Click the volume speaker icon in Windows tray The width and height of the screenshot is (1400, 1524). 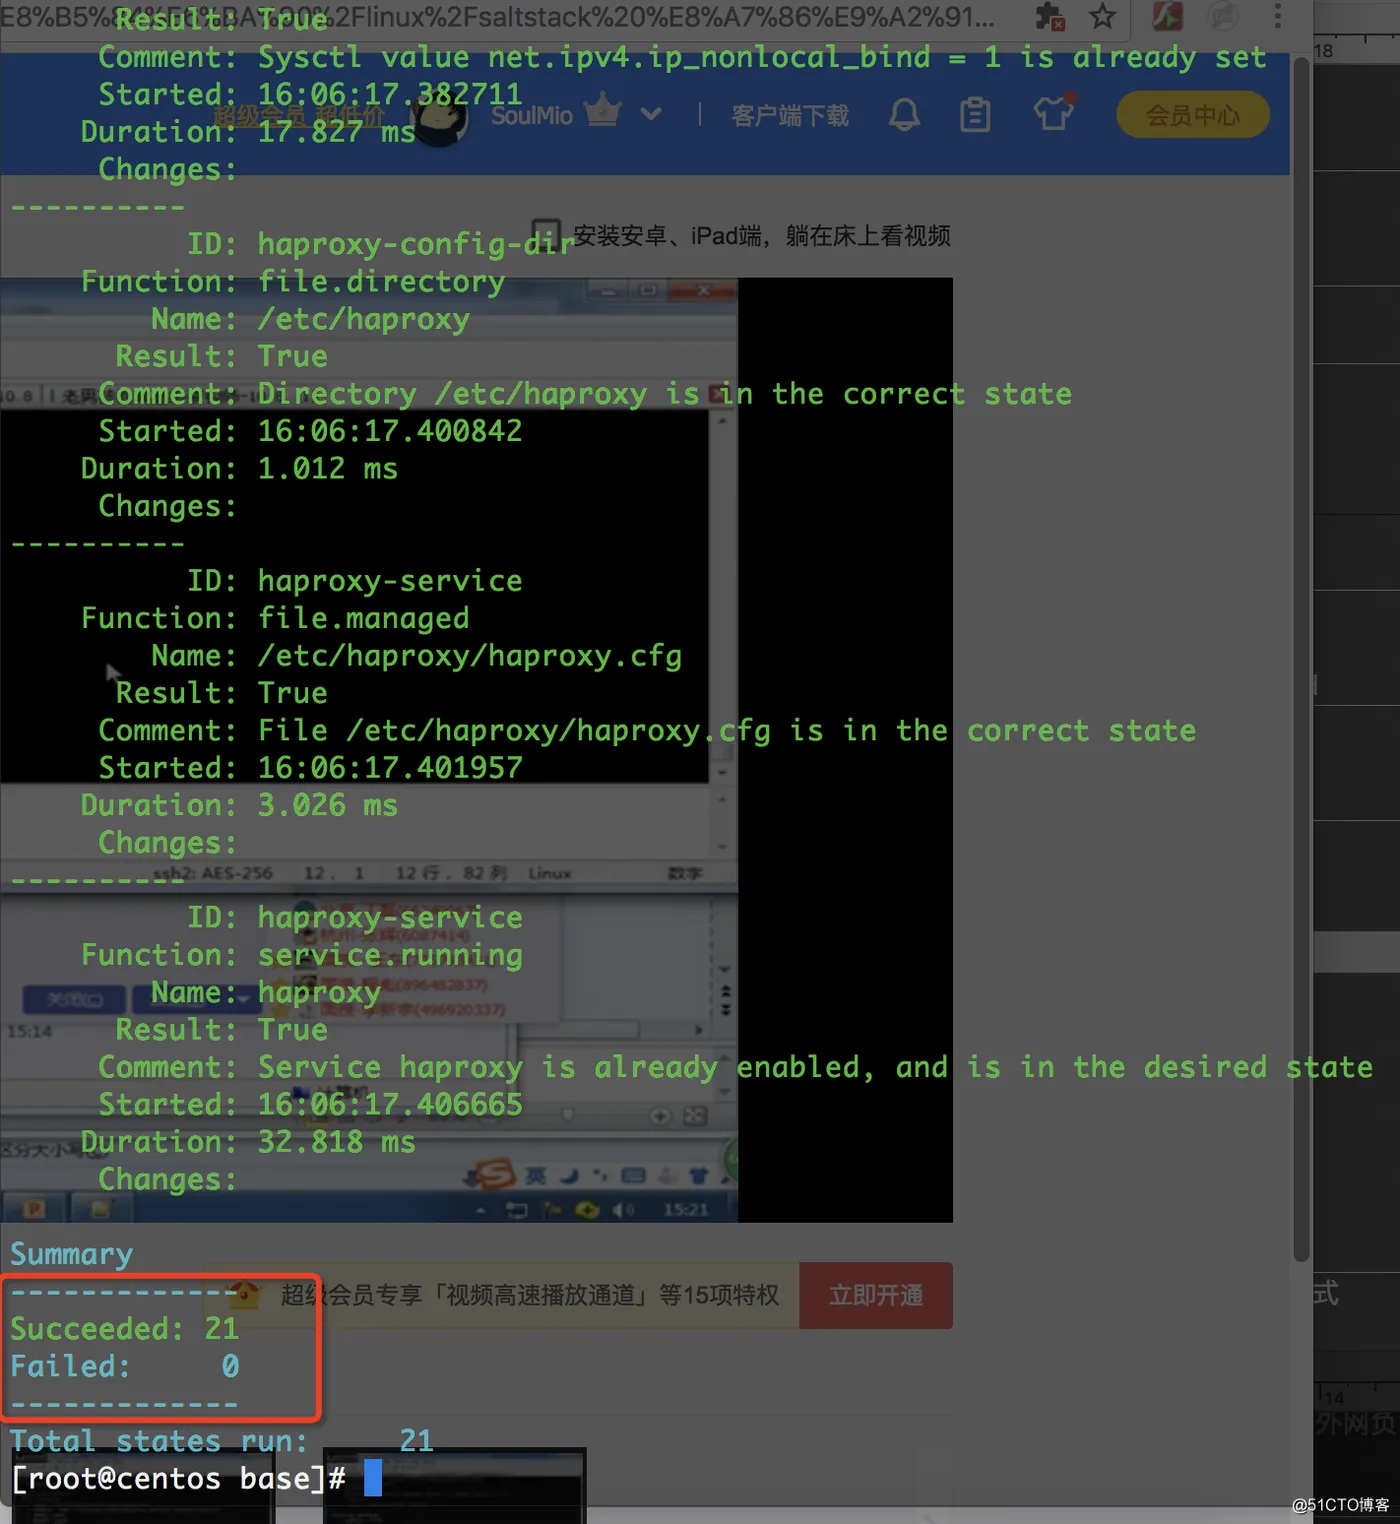click(x=623, y=1210)
